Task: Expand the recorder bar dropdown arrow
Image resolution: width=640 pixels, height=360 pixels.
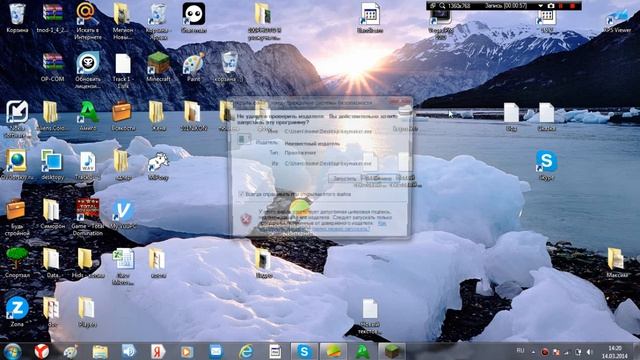Action: 540,6
